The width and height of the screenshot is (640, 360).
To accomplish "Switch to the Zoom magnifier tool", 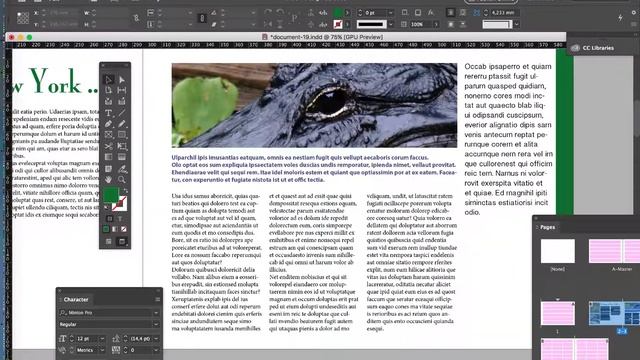I will (x=122, y=180).
